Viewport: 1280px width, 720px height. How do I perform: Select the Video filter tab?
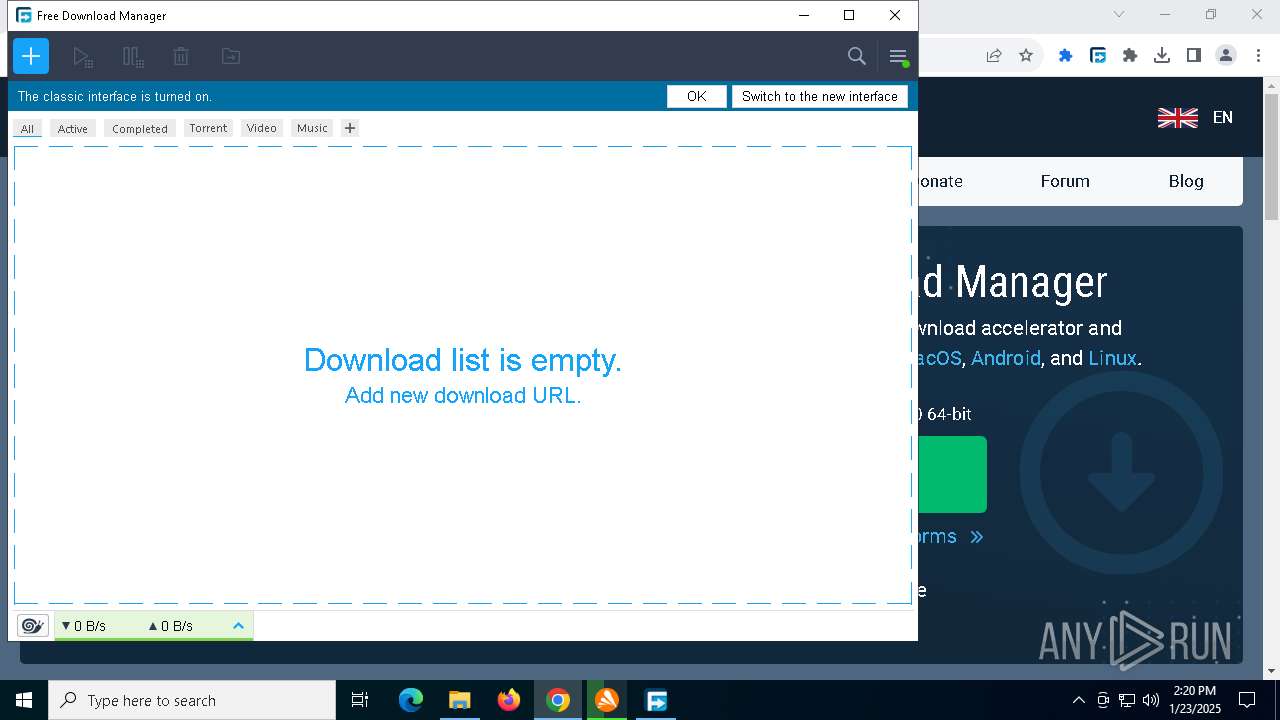(262, 128)
